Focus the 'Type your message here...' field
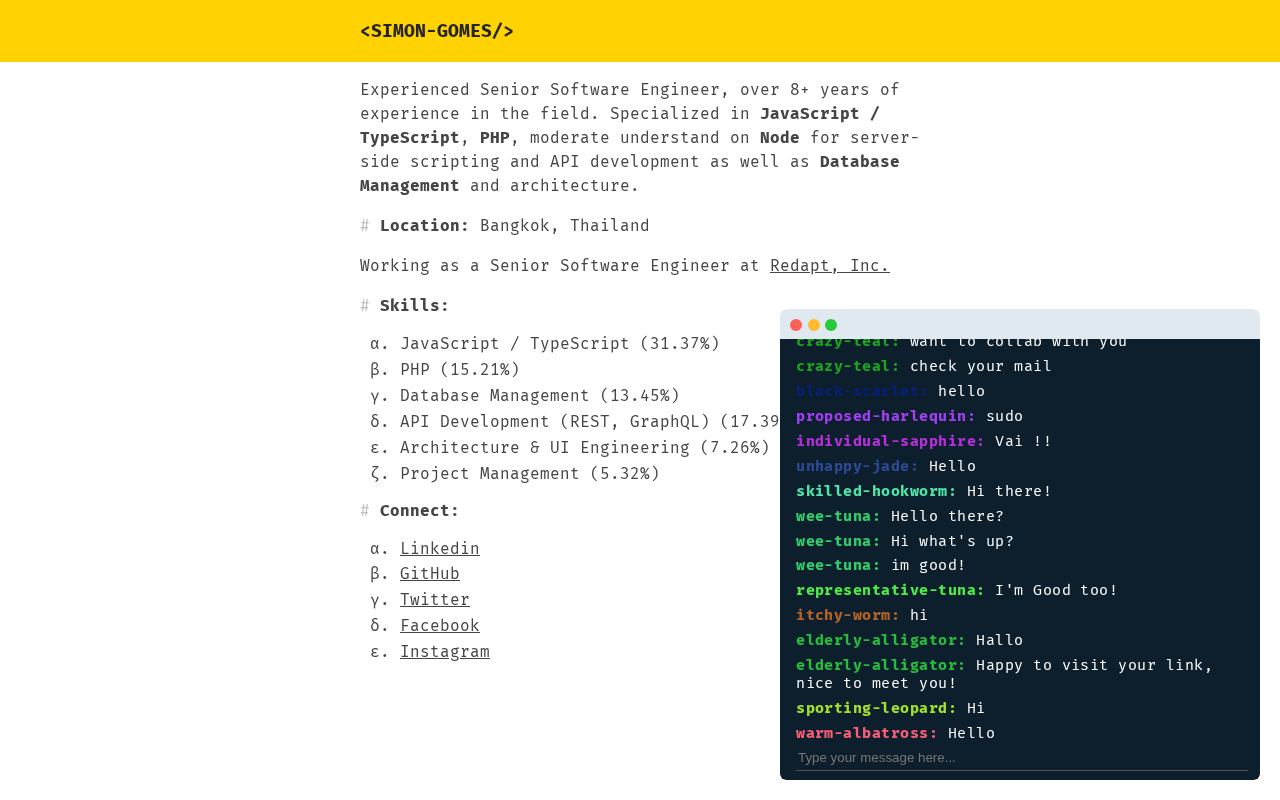The image size is (1280, 800). point(1022,758)
